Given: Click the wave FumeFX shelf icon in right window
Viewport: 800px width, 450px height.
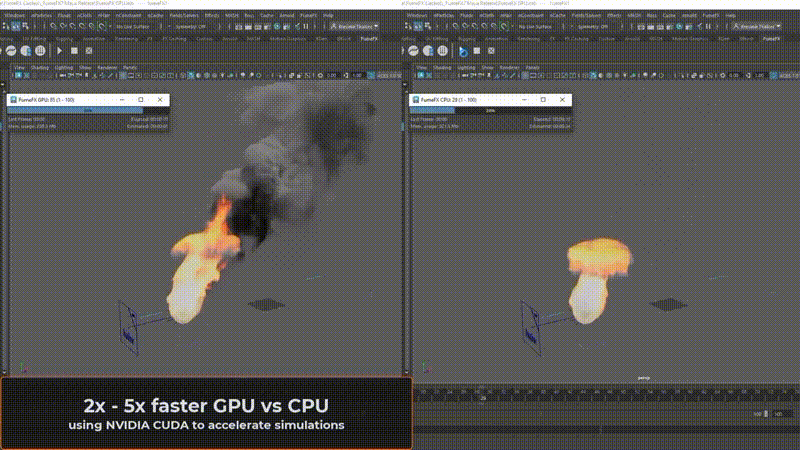Looking at the screenshot, I should (x=413, y=51).
